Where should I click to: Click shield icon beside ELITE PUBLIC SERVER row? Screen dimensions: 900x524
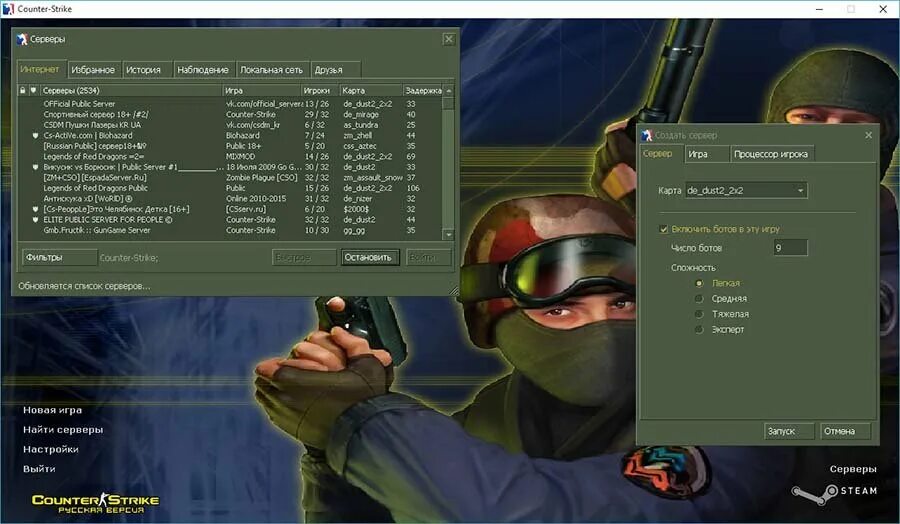(35, 220)
